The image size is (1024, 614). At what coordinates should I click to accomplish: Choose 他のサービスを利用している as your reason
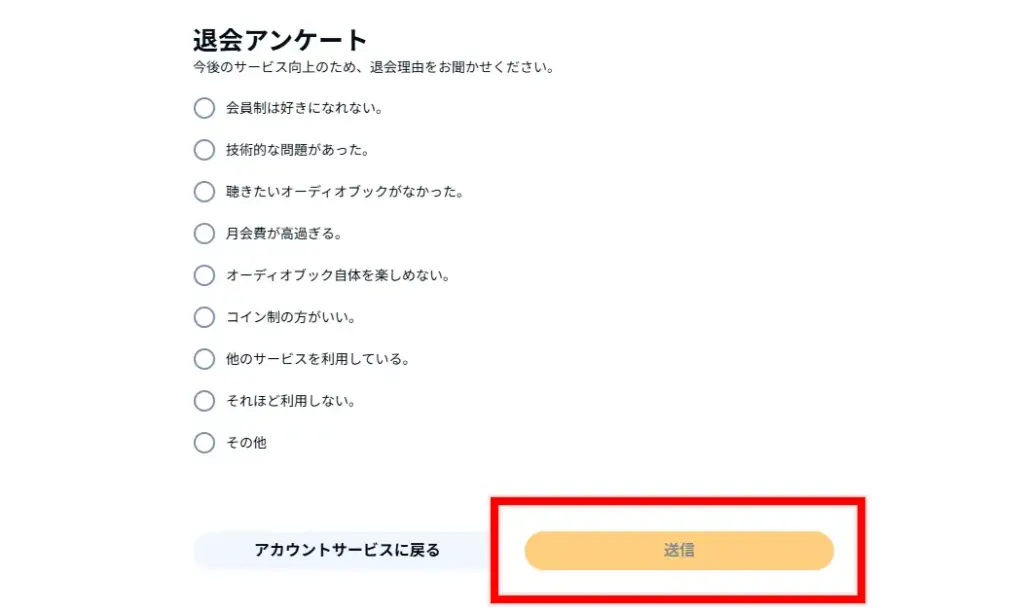pos(204,359)
